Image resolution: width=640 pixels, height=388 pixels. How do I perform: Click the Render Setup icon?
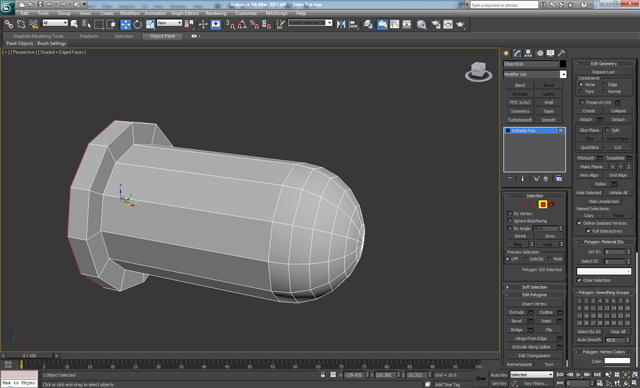pos(436,24)
